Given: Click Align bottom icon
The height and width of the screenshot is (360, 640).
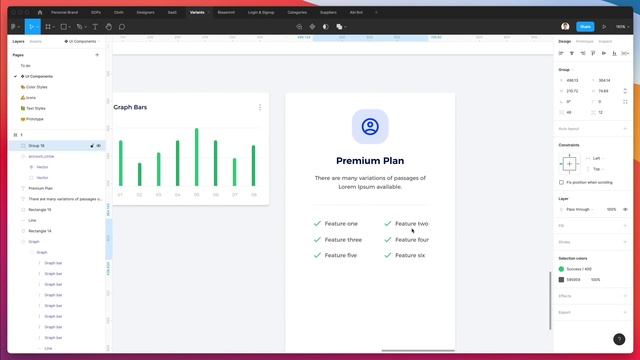Looking at the screenshot, I should 614,53.
